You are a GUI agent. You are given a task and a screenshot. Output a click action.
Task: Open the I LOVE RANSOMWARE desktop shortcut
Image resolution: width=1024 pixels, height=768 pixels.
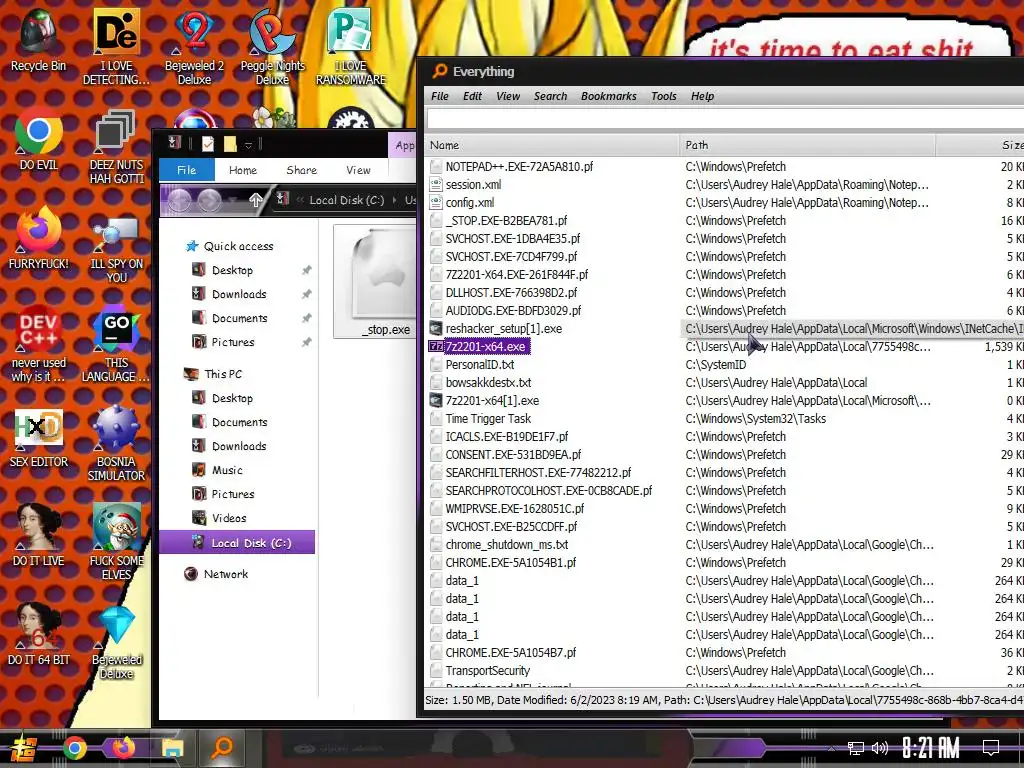tap(351, 47)
